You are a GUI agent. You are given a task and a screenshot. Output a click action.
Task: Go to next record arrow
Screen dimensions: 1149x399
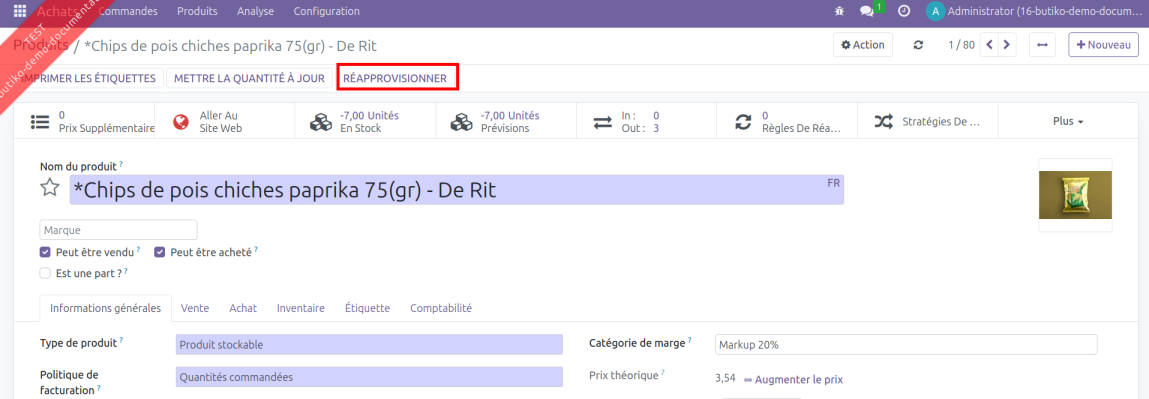(1007, 45)
